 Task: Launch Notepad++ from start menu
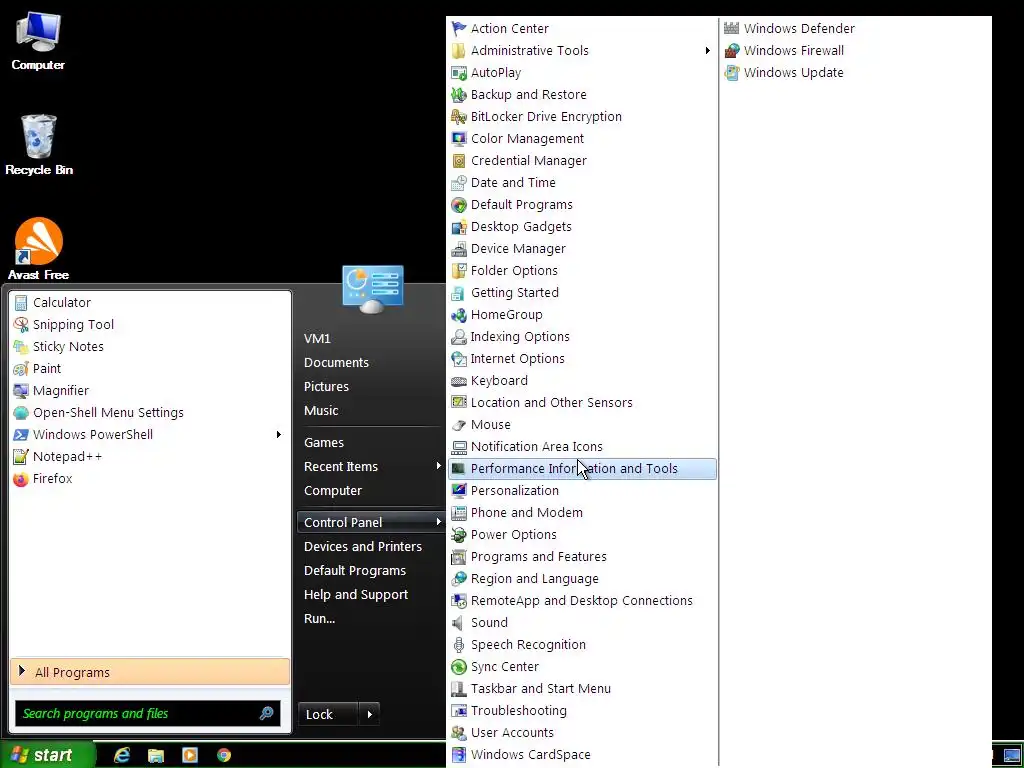coord(150,456)
